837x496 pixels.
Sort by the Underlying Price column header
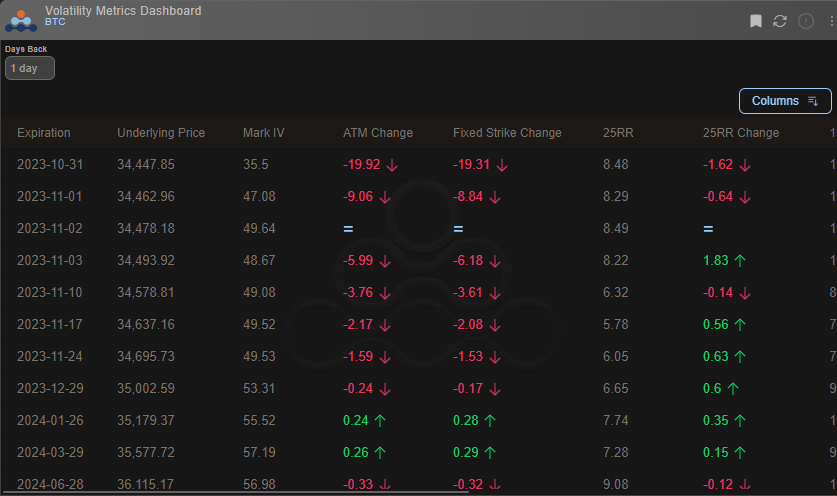click(x=161, y=133)
